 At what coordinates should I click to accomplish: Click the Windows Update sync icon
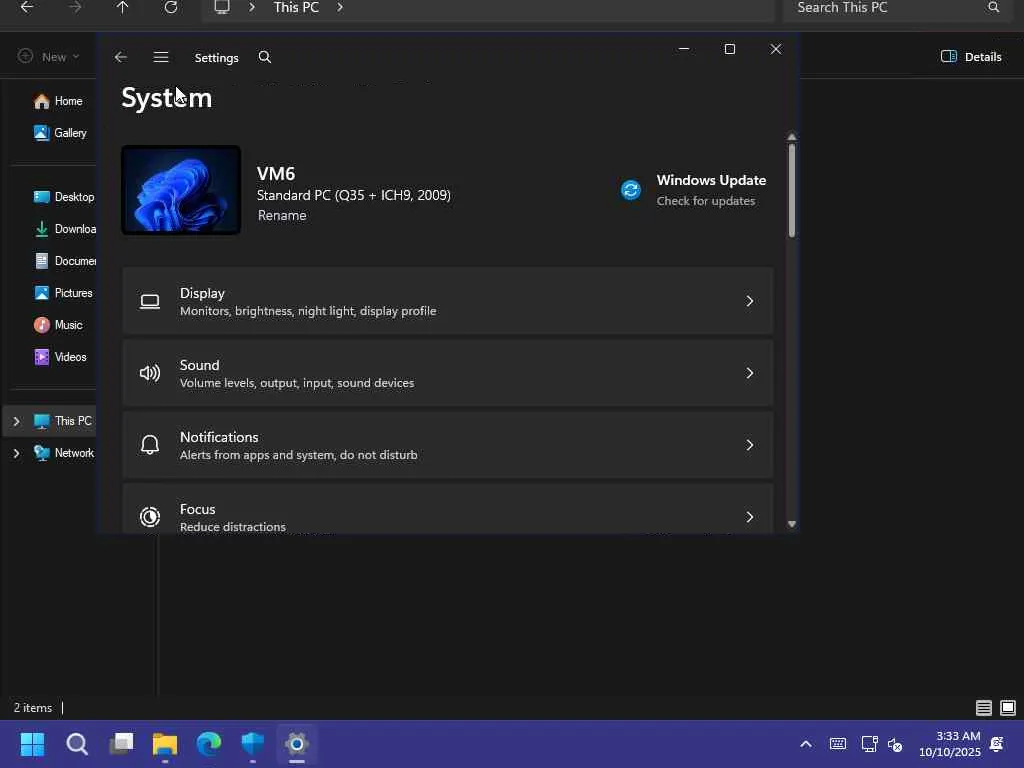click(x=631, y=190)
